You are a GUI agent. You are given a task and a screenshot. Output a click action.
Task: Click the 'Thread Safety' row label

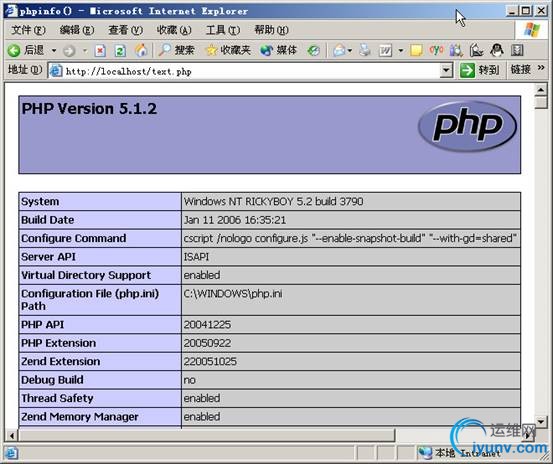click(57, 398)
